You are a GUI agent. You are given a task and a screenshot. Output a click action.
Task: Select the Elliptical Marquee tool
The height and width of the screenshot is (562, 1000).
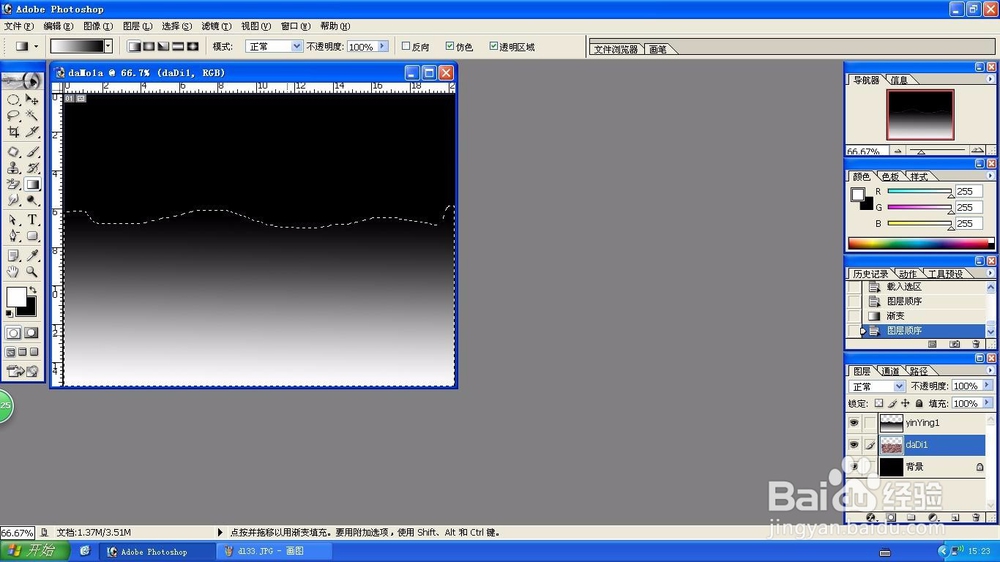coord(13,100)
